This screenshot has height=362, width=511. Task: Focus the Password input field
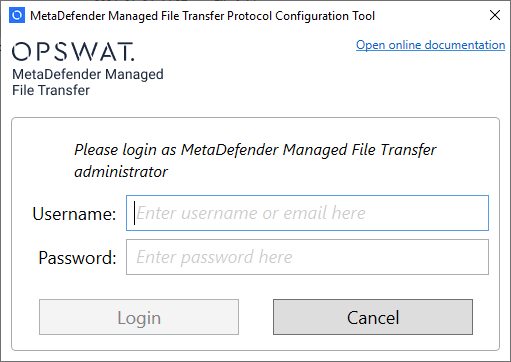pyautogui.click(x=307, y=257)
